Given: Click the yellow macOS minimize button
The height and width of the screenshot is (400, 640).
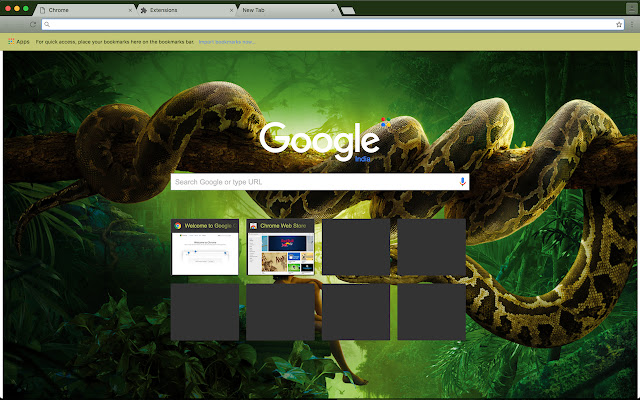Looking at the screenshot, I should click(x=17, y=9).
